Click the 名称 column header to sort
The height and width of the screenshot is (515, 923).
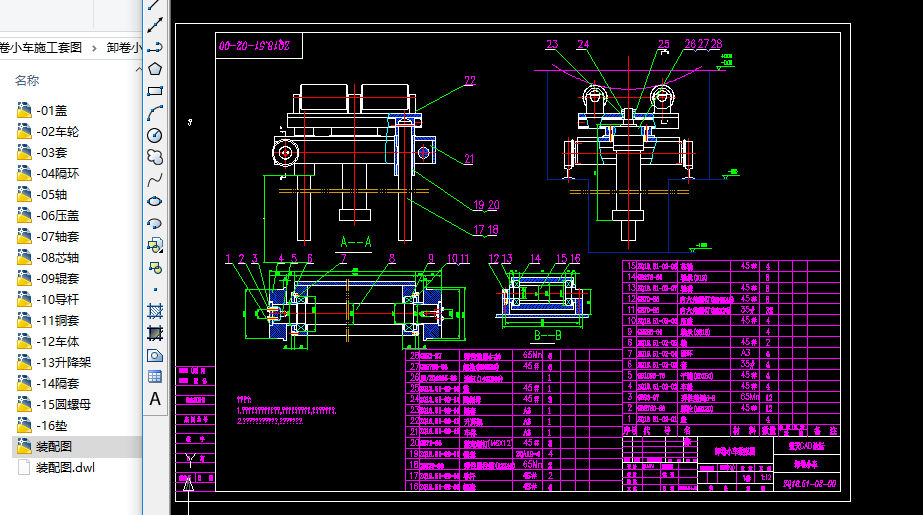27,80
